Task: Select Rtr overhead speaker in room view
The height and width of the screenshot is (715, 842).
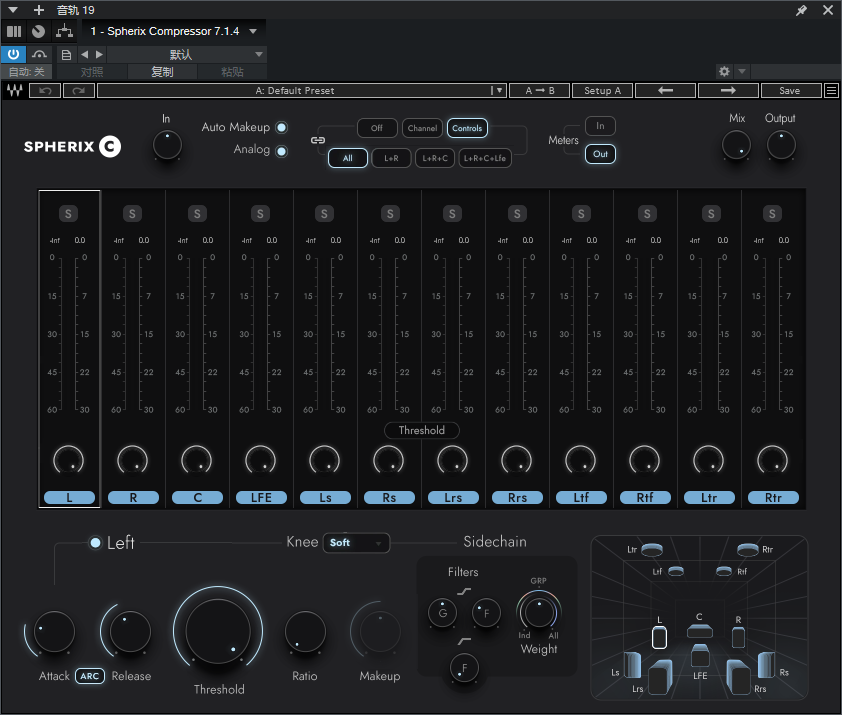Action: point(747,550)
